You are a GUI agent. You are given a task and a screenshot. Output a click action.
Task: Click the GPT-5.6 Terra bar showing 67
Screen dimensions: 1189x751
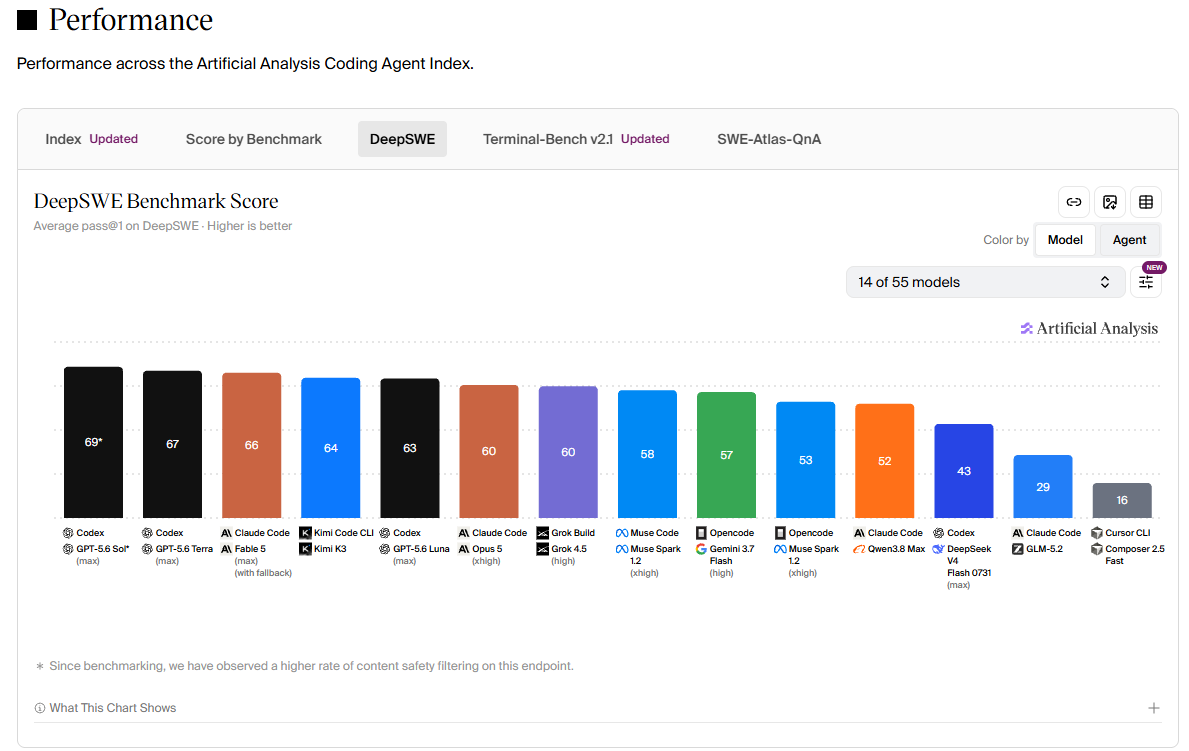(x=172, y=445)
